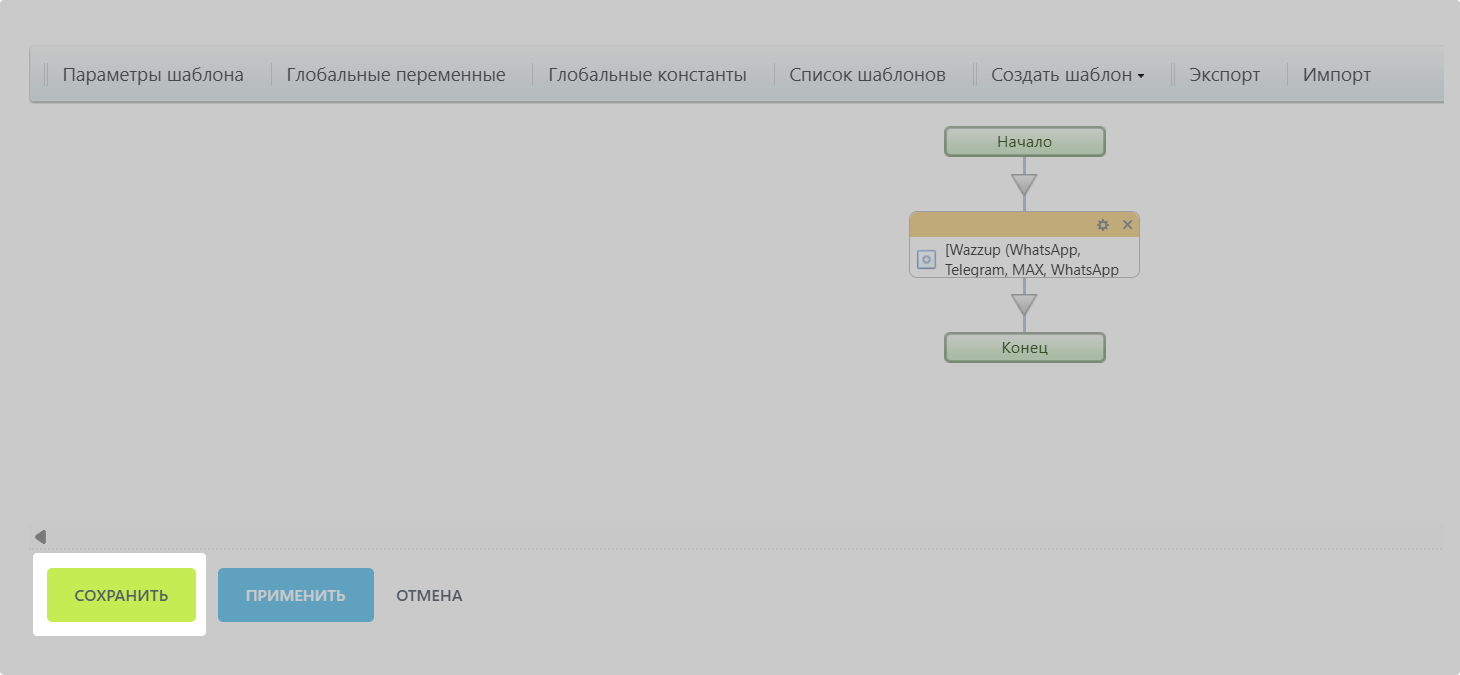The height and width of the screenshot is (675, 1460).
Task: Click the insert arrow below Начало
Action: [x=1024, y=185]
